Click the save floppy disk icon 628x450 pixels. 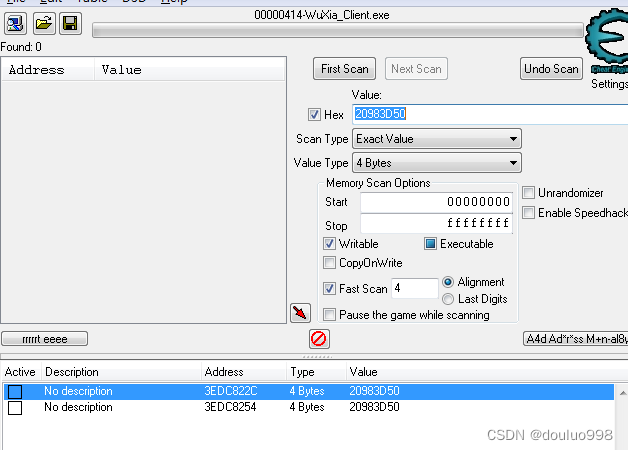click(70, 23)
